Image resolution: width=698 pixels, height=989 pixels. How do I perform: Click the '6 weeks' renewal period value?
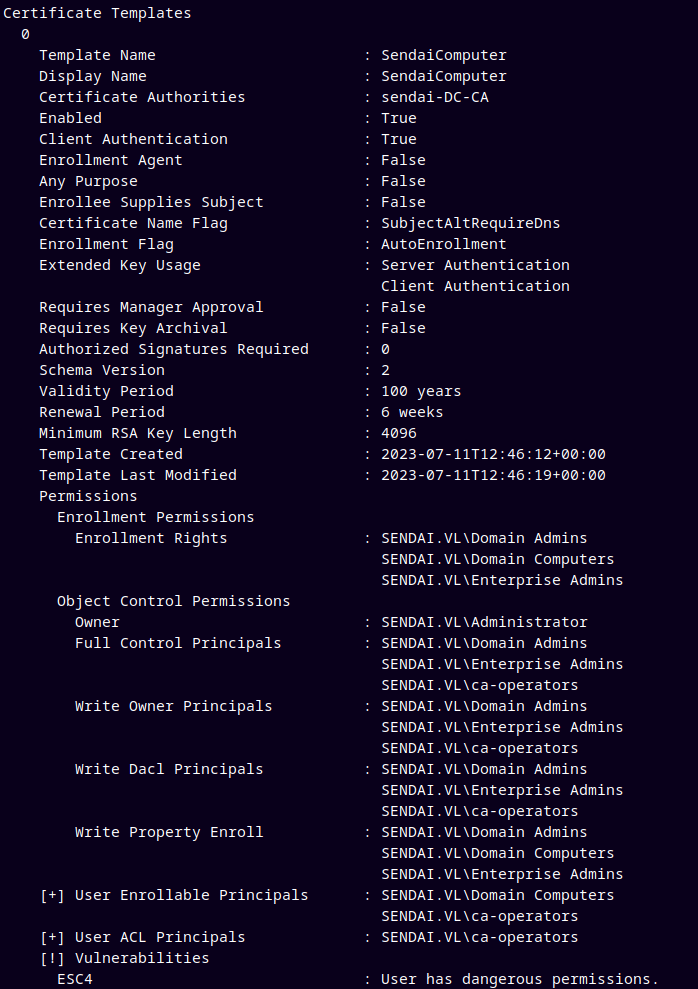412,412
